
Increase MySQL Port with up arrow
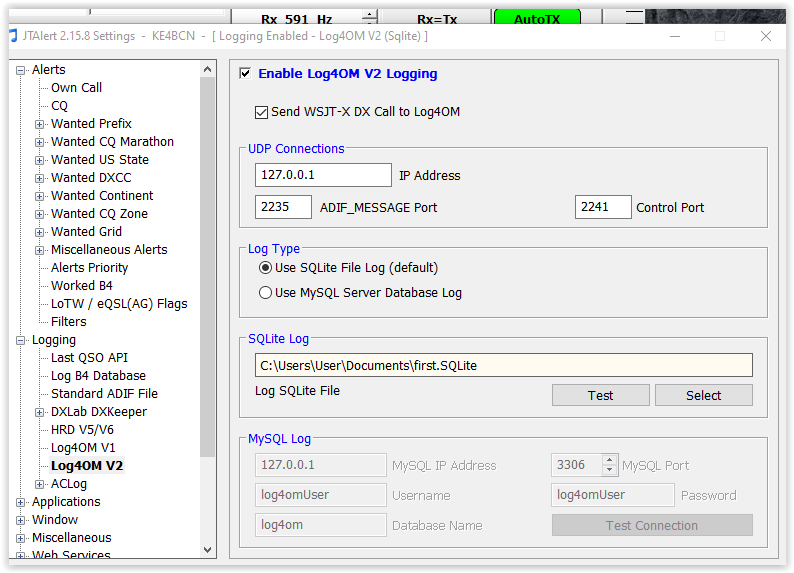click(610, 460)
